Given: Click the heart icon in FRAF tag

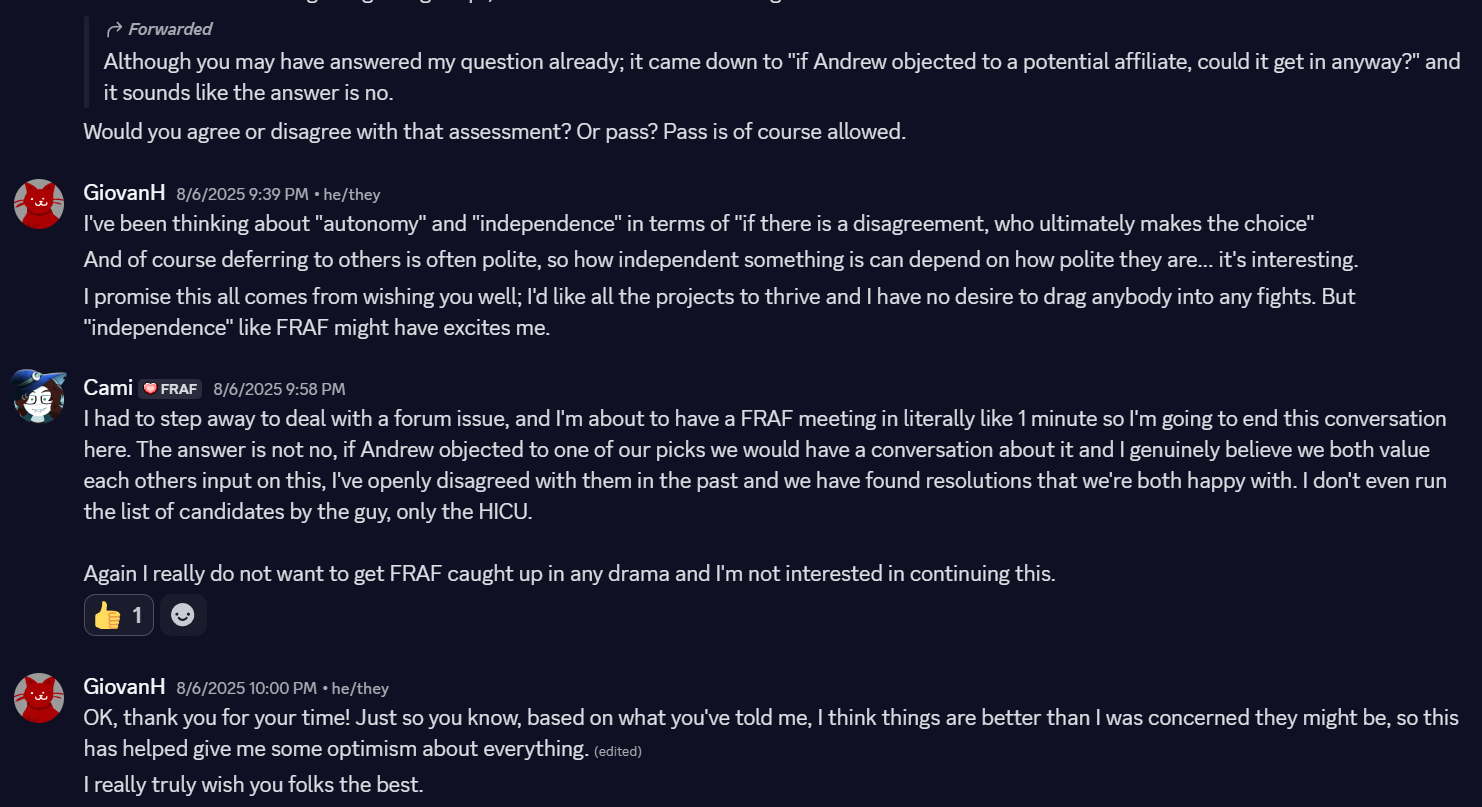Looking at the screenshot, I should click(x=151, y=389).
